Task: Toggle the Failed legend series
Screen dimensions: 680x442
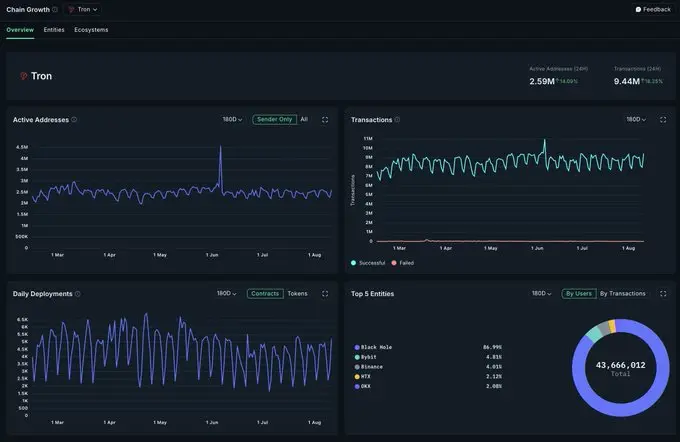Action: (x=402, y=263)
